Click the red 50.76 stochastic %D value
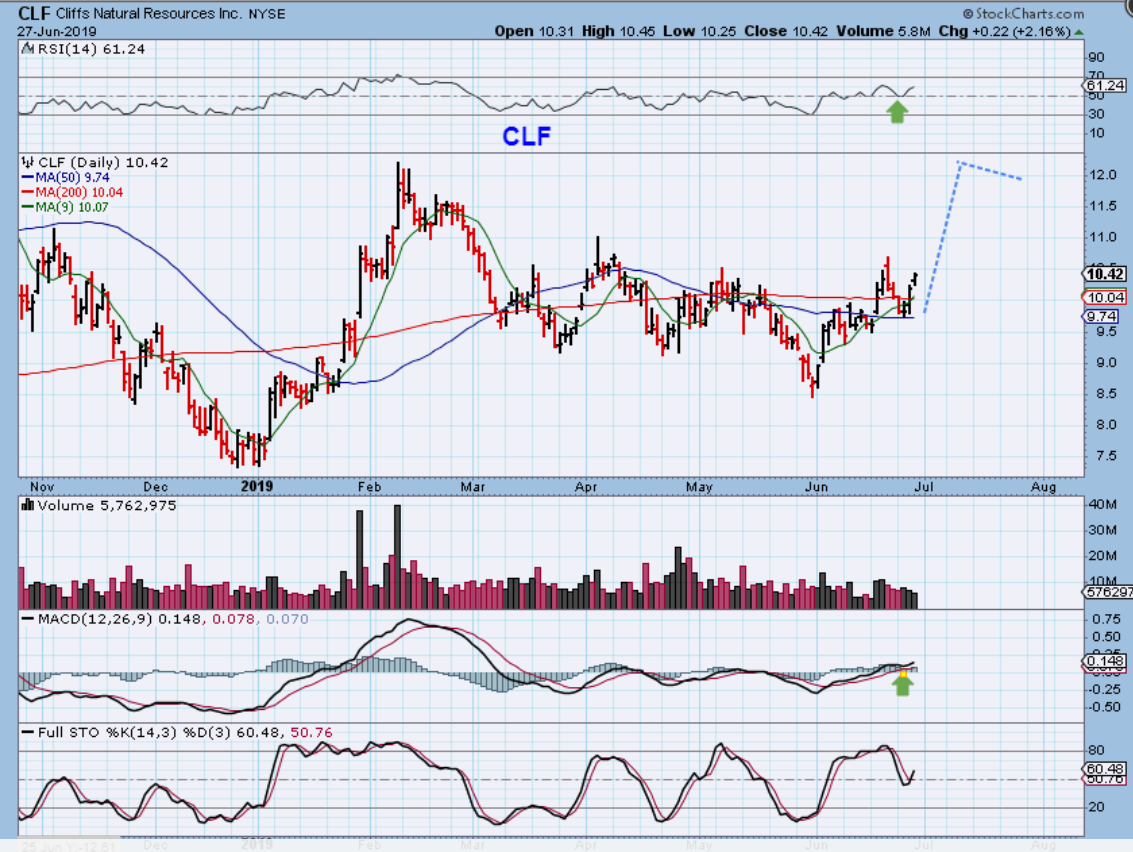 pyautogui.click(x=311, y=733)
